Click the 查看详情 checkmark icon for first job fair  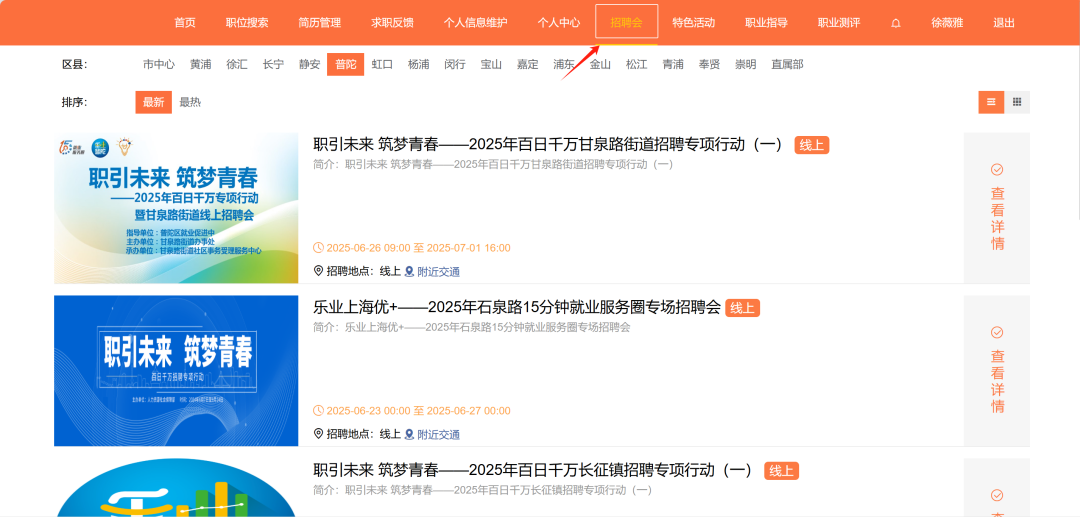(x=997, y=170)
